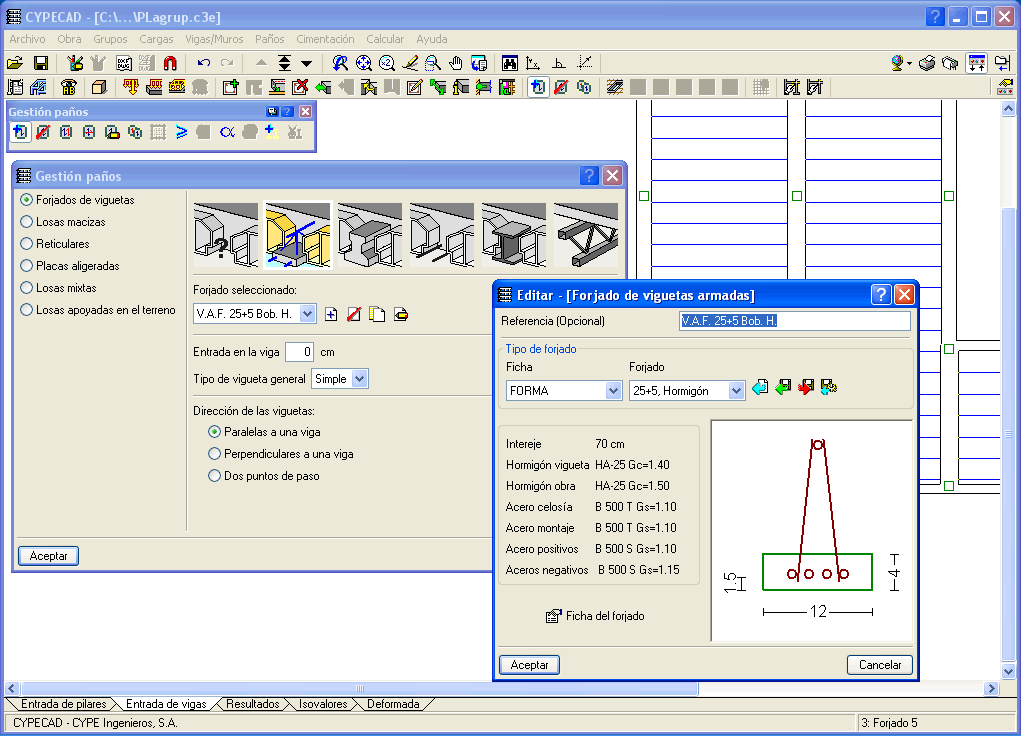The height and width of the screenshot is (736, 1021).
Task: Click the delete panel red X icon
Action: point(300,87)
